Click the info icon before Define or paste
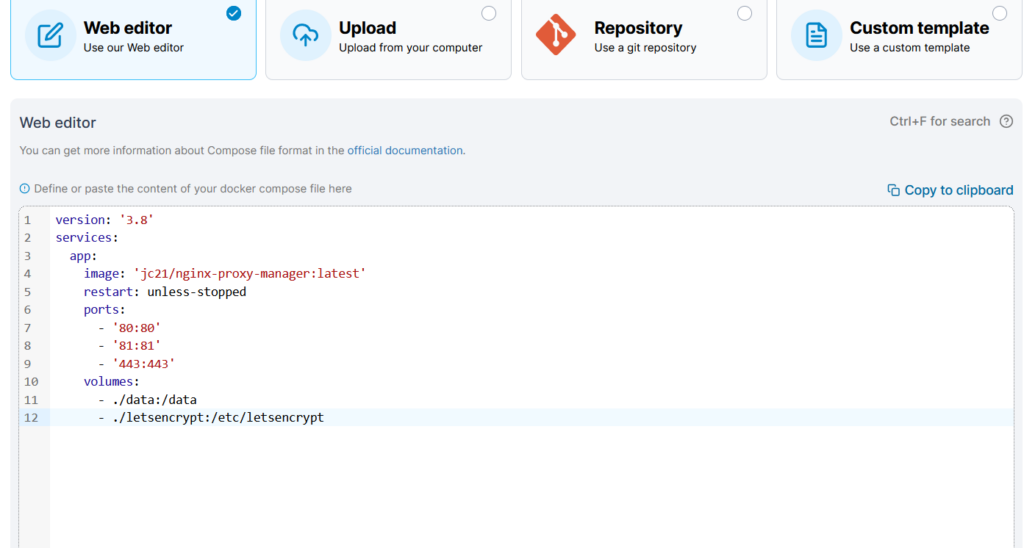1024x548 pixels. click(24, 189)
